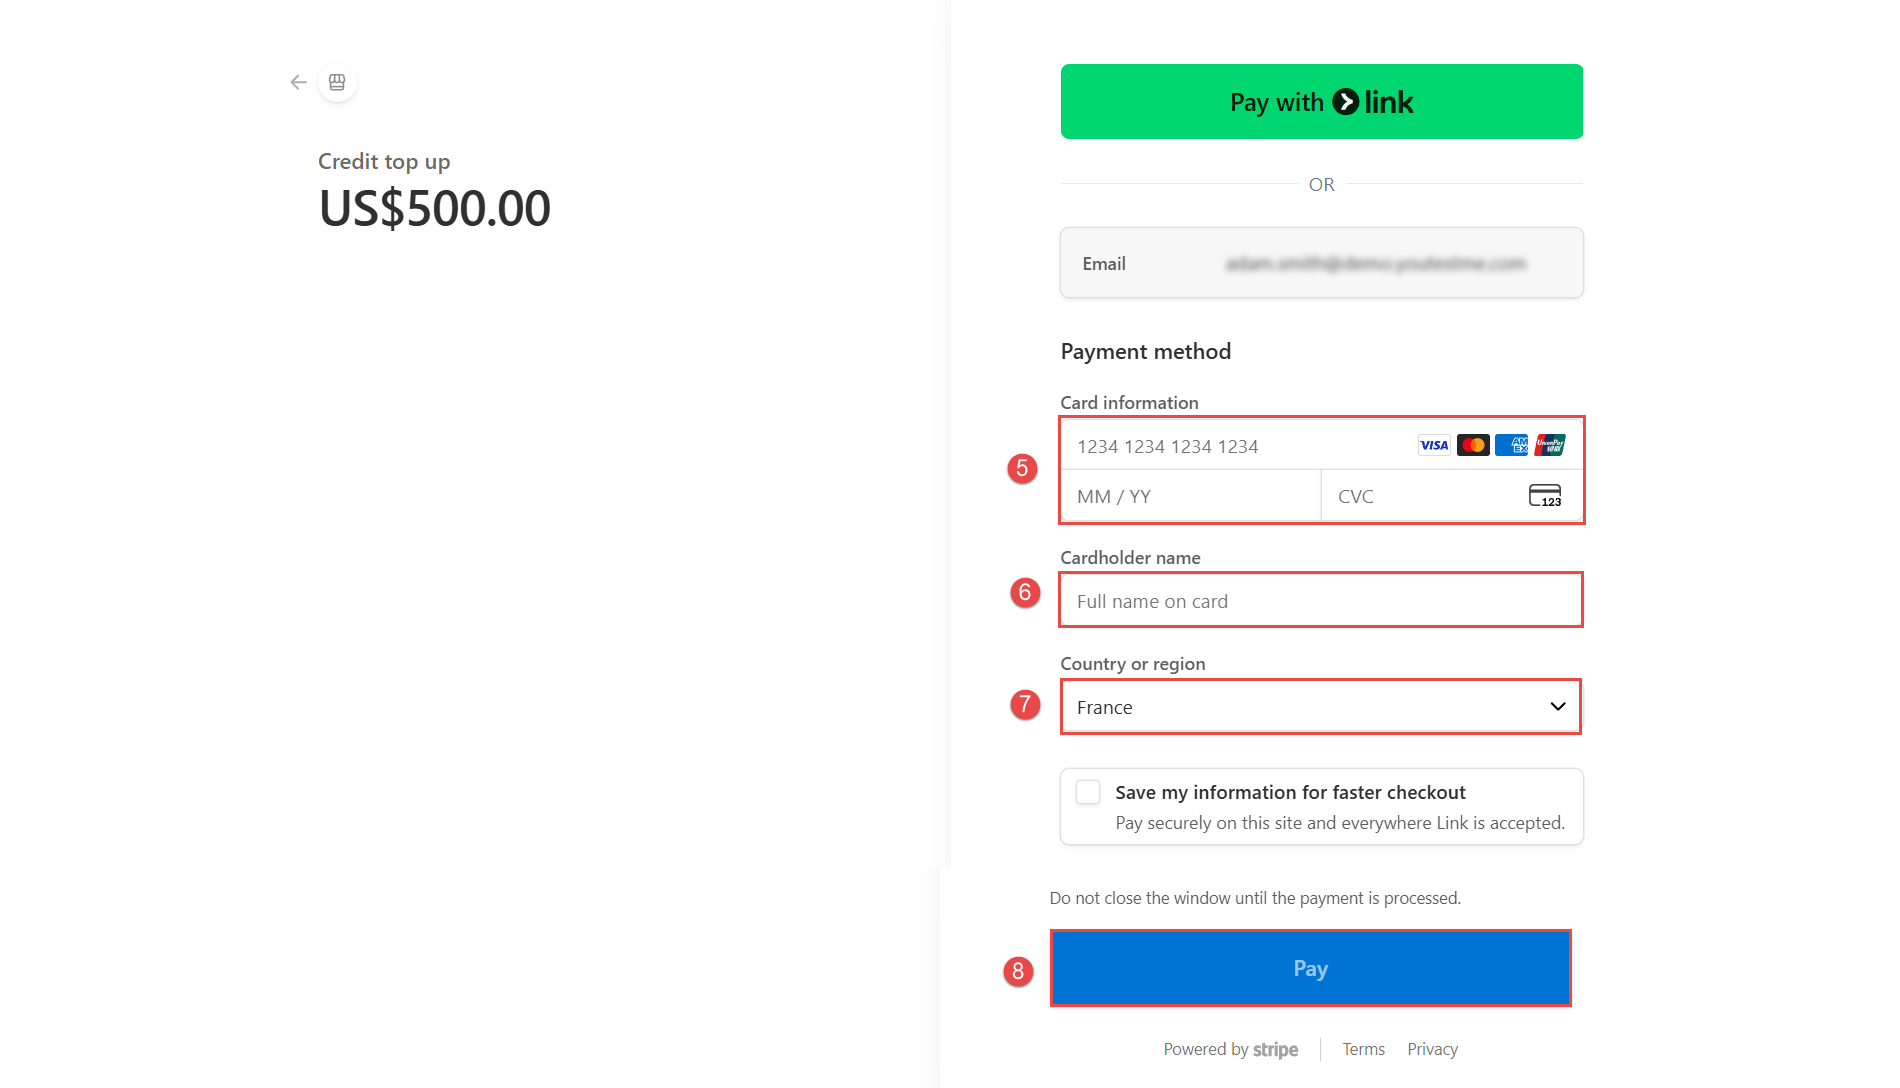The image size is (1900, 1088).
Task: Click the Mastercard logo
Action: [1472, 445]
